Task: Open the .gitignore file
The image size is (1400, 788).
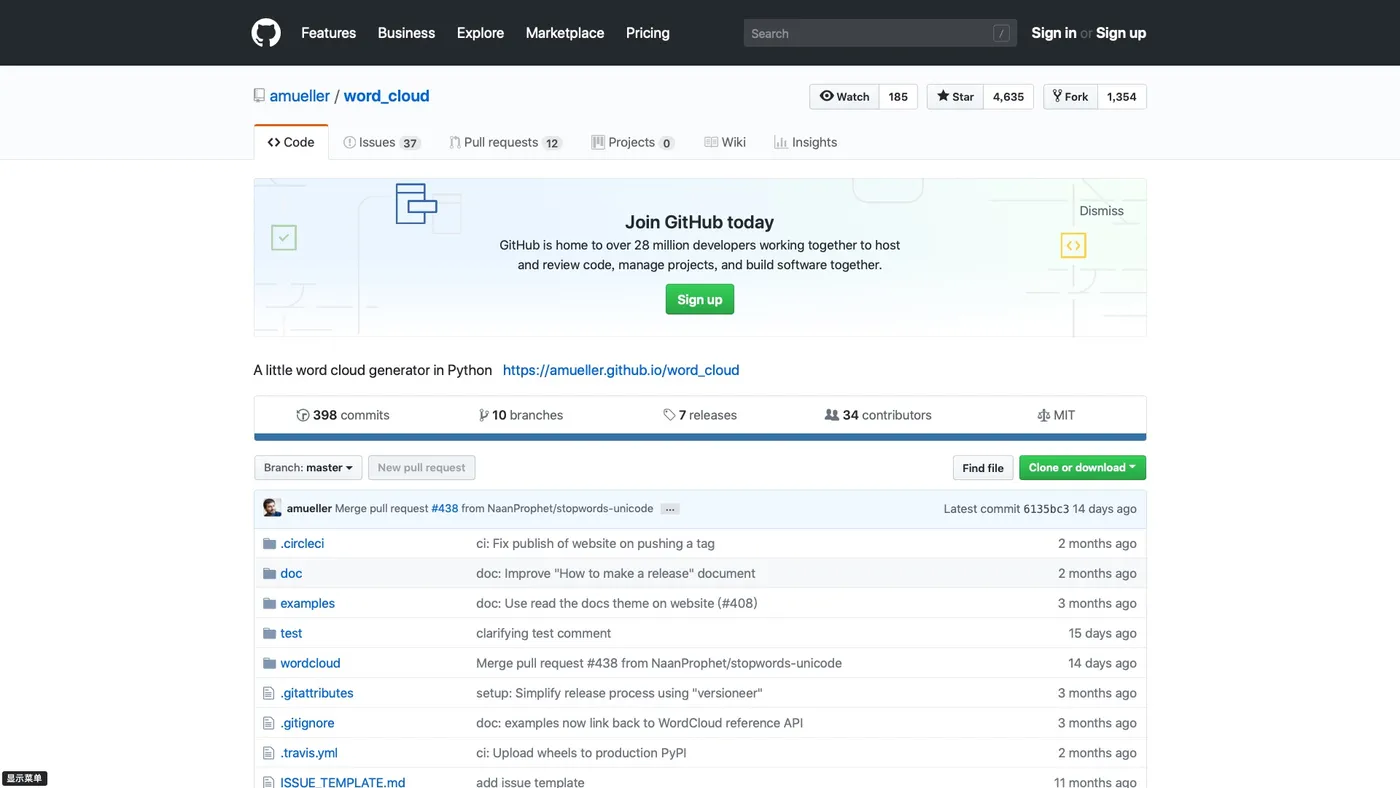Action: point(307,723)
